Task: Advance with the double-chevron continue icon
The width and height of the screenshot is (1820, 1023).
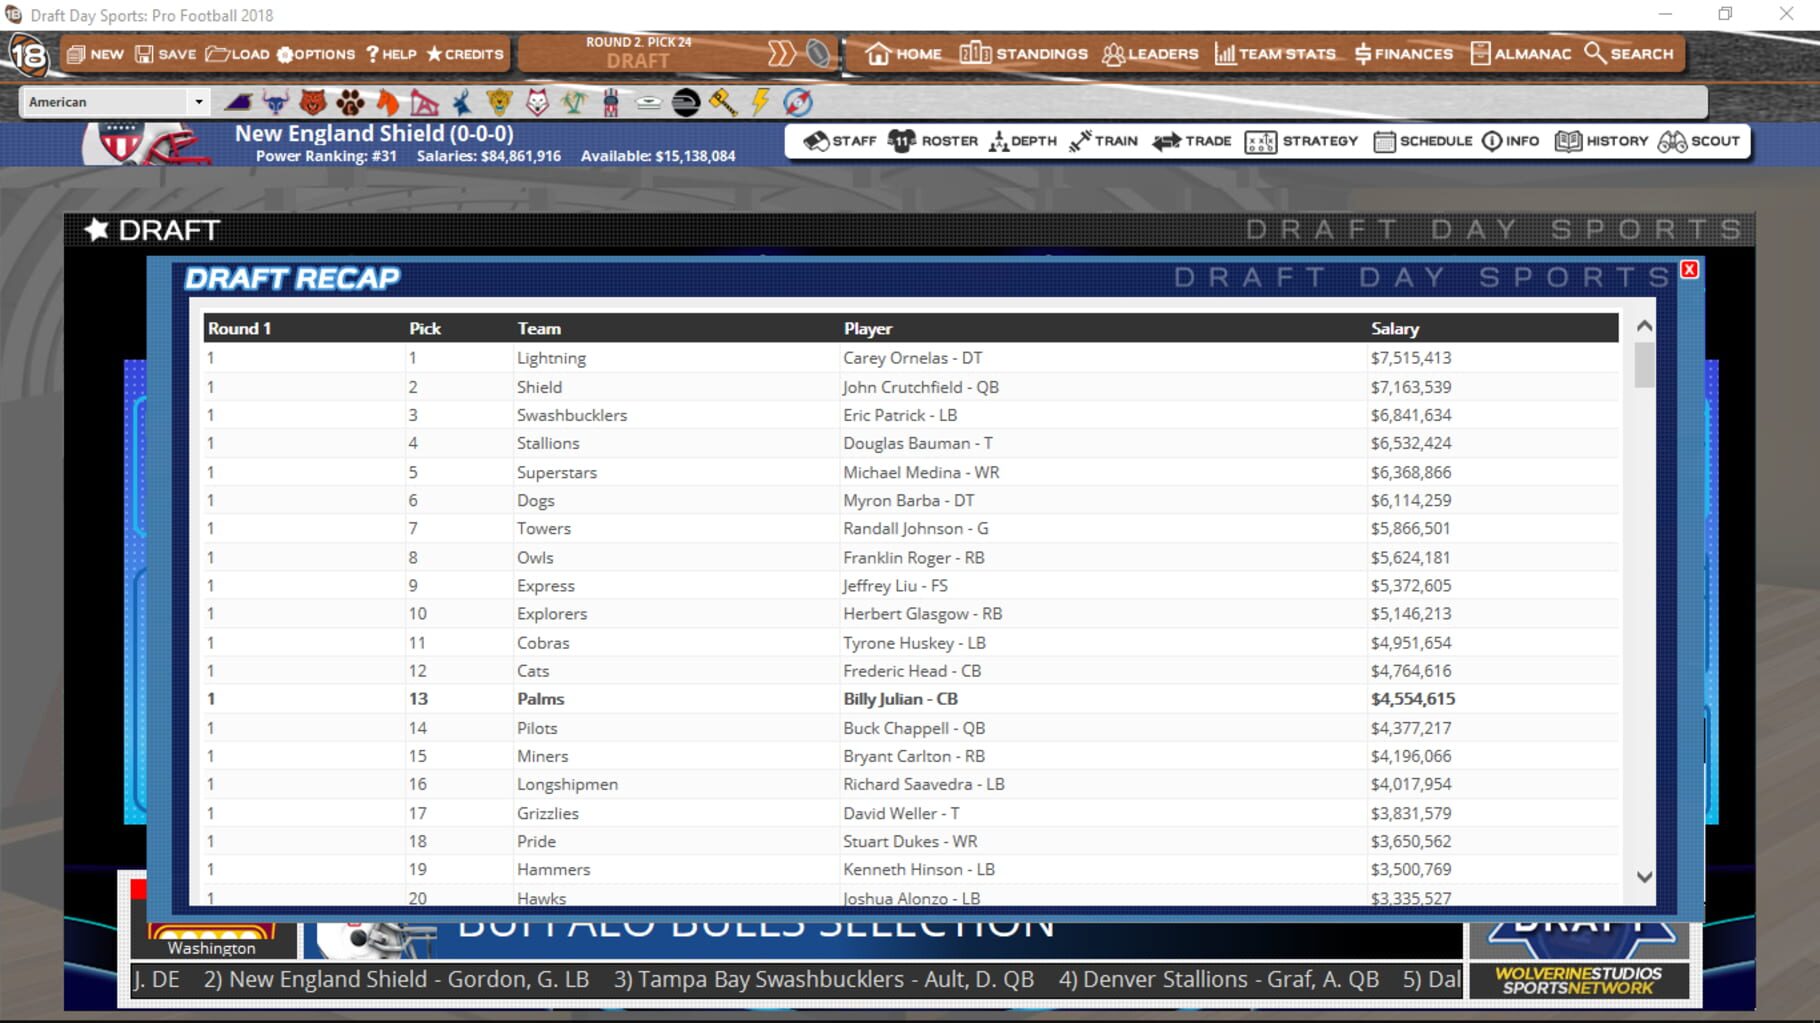Action: tap(781, 54)
